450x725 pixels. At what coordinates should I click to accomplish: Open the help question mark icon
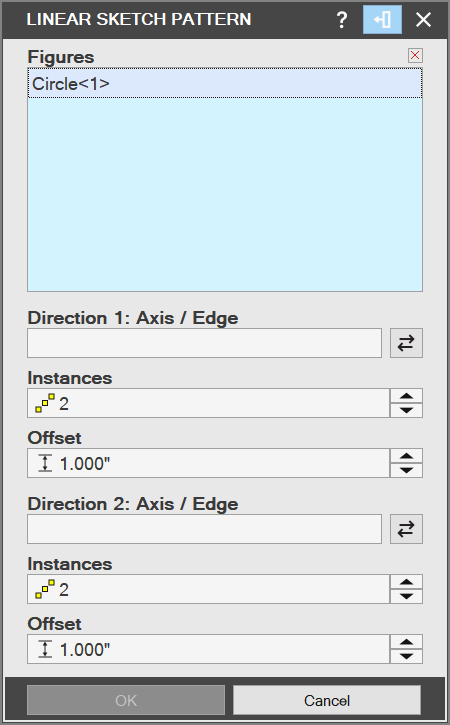pyautogui.click(x=342, y=19)
